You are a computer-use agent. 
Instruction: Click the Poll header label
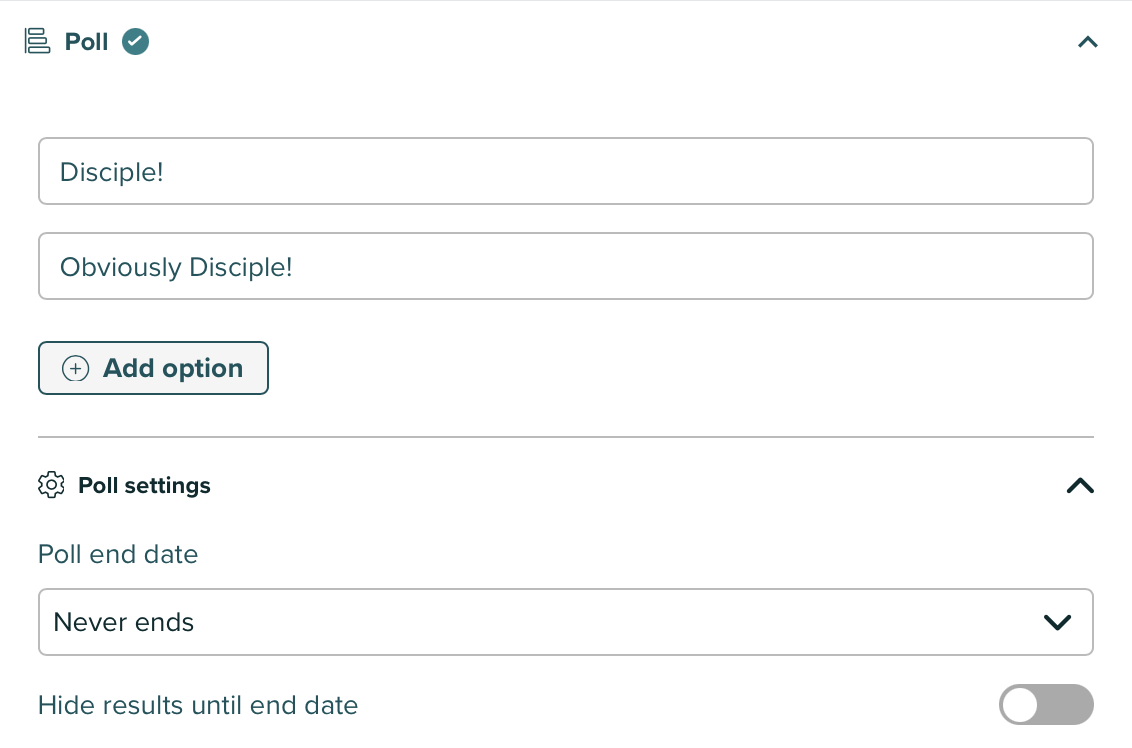coord(86,41)
